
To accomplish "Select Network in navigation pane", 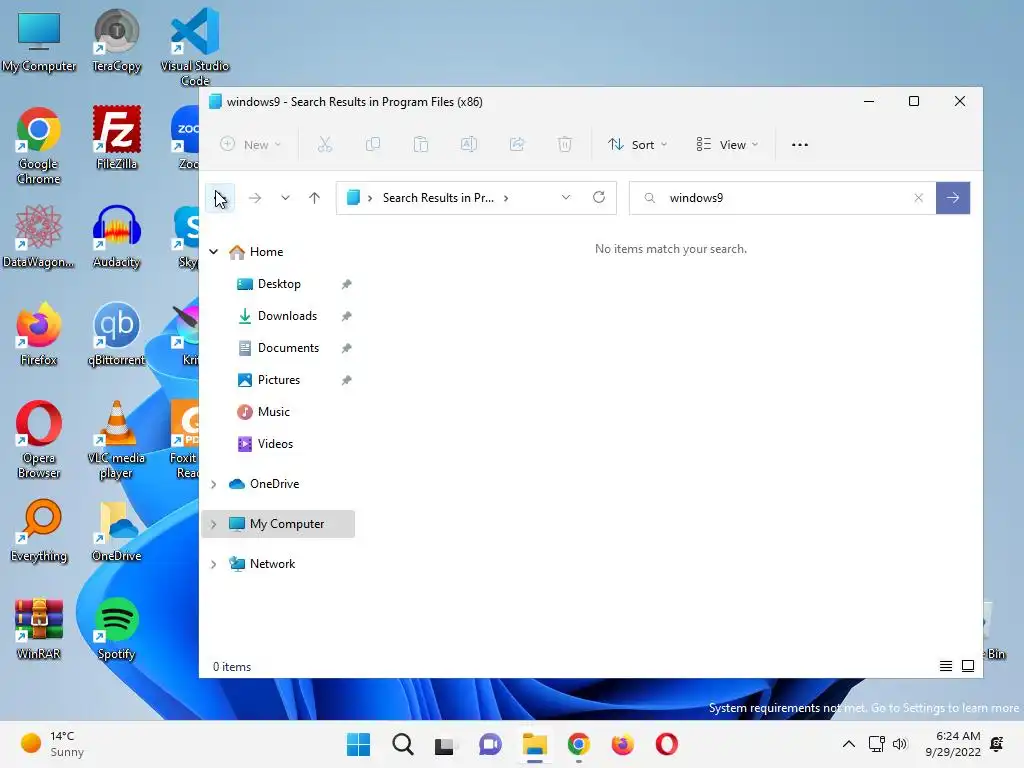I will click(272, 564).
